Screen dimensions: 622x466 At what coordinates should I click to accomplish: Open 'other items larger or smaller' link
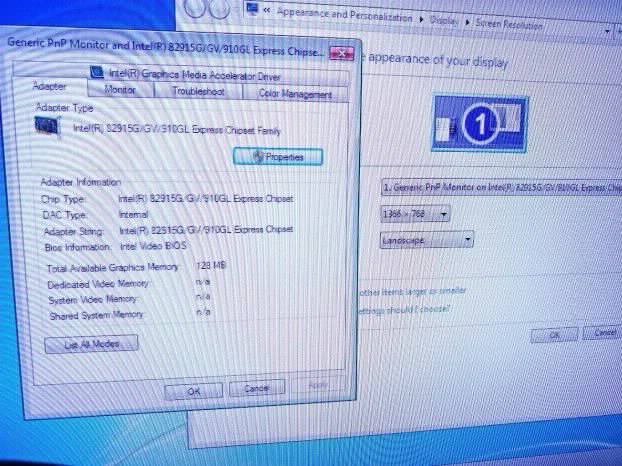coord(412,292)
